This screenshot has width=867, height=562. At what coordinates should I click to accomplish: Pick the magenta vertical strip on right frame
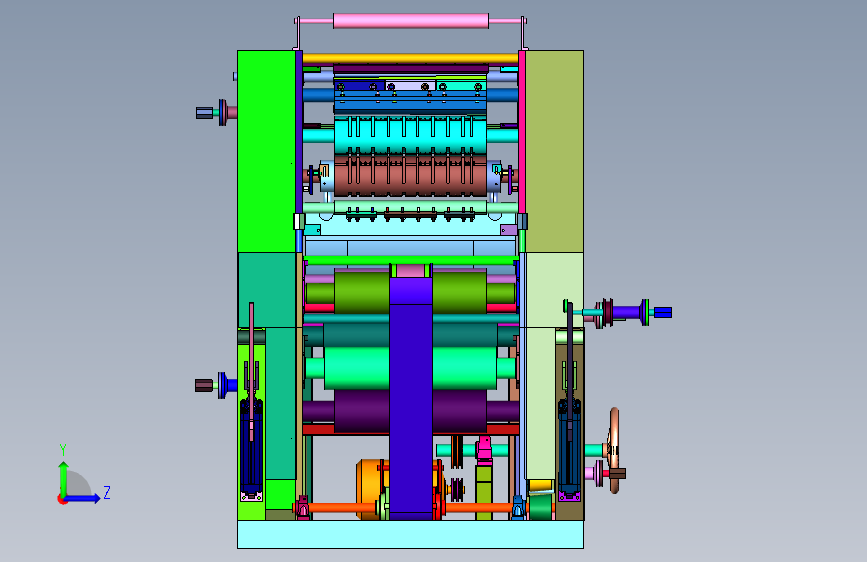pyautogui.click(x=521, y=133)
